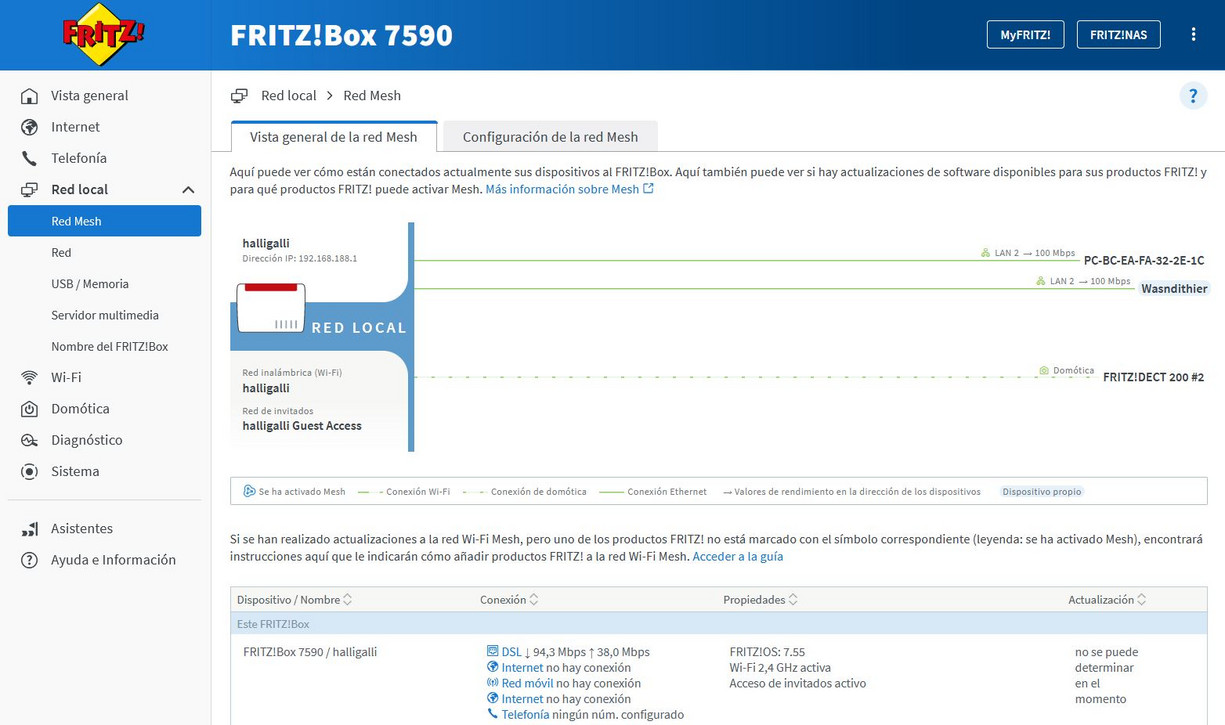Viewport: 1225px width, 725px height.
Task: Click the Internet globe icon in sidebar
Action: pyautogui.click(x=30, y=127)
